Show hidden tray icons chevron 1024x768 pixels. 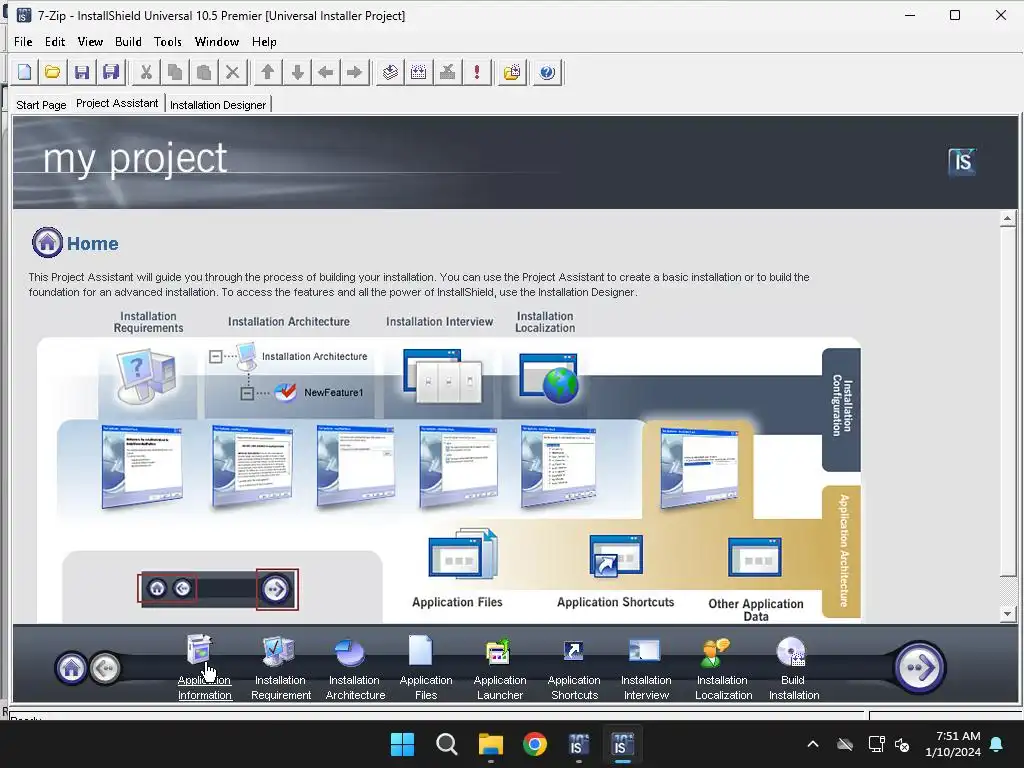(813, 744)
